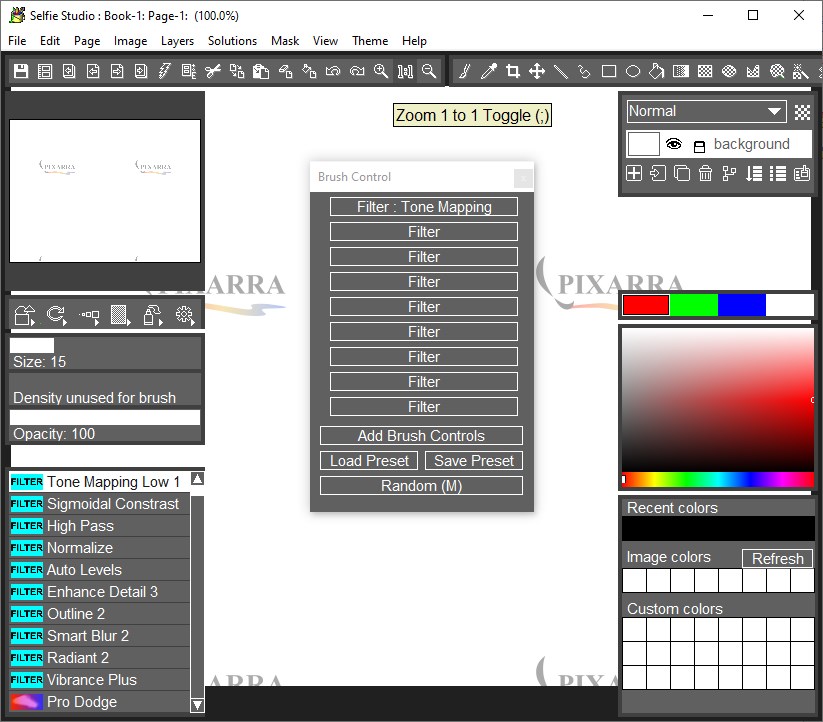Pick the Ellipse shape tool

click(x=633, y=71)
